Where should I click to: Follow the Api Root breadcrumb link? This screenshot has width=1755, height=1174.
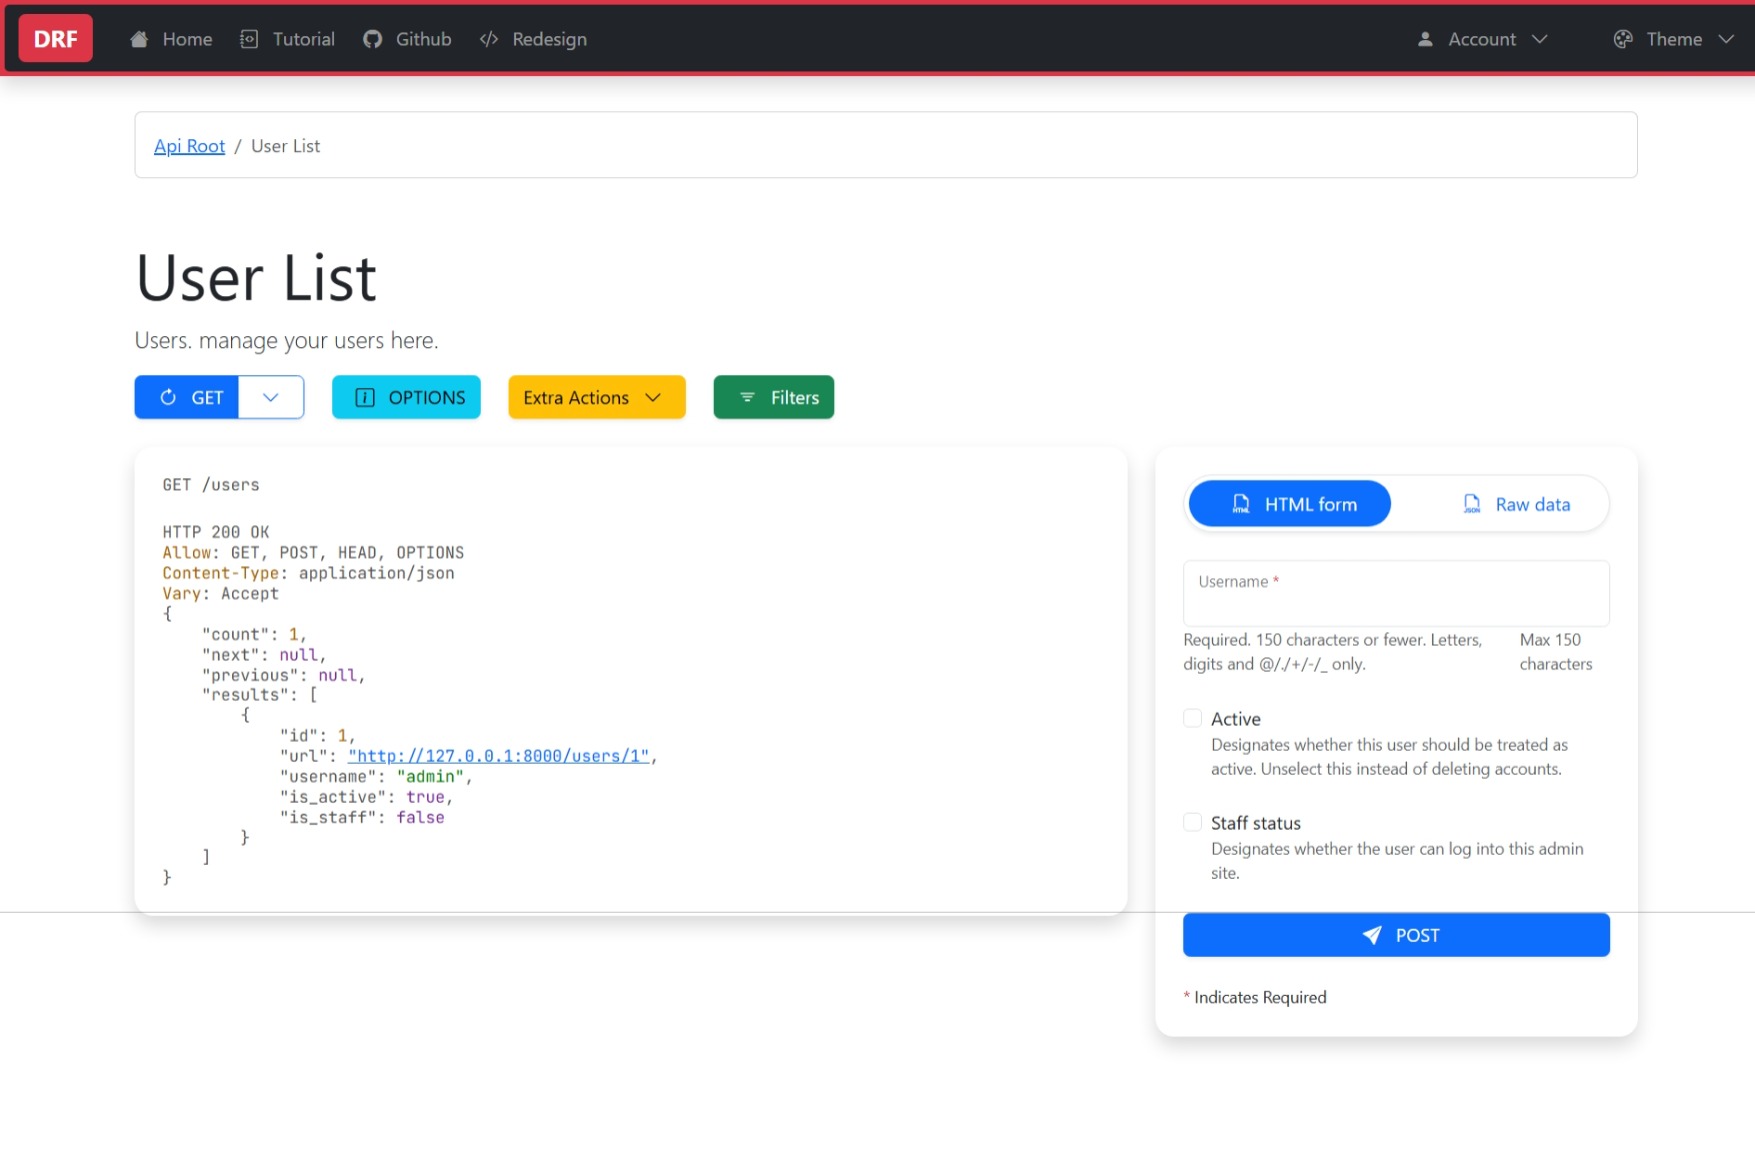(x=189, y=145)
